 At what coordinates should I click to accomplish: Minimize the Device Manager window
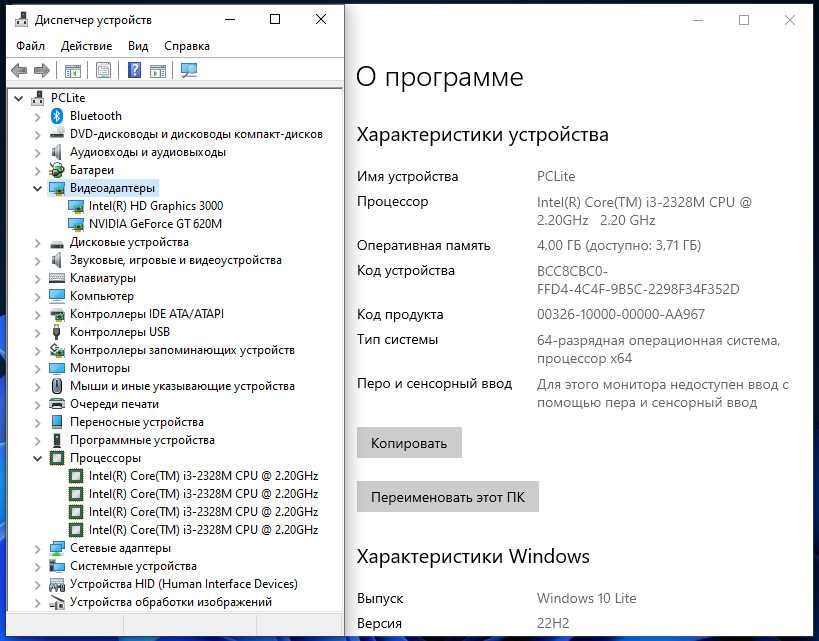(x=230, y=19)
